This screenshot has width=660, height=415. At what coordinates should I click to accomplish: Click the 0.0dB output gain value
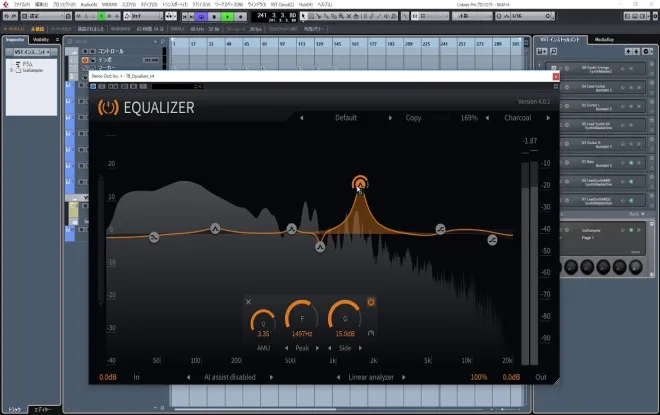click(x=511, y=377)
